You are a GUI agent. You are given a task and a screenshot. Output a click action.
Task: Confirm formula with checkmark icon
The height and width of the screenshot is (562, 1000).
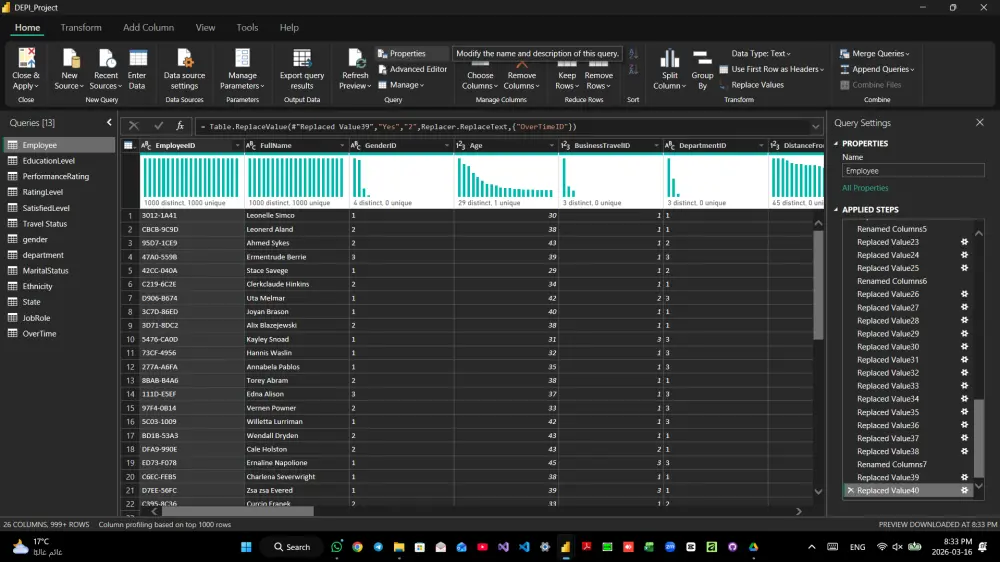coord(158,126)
